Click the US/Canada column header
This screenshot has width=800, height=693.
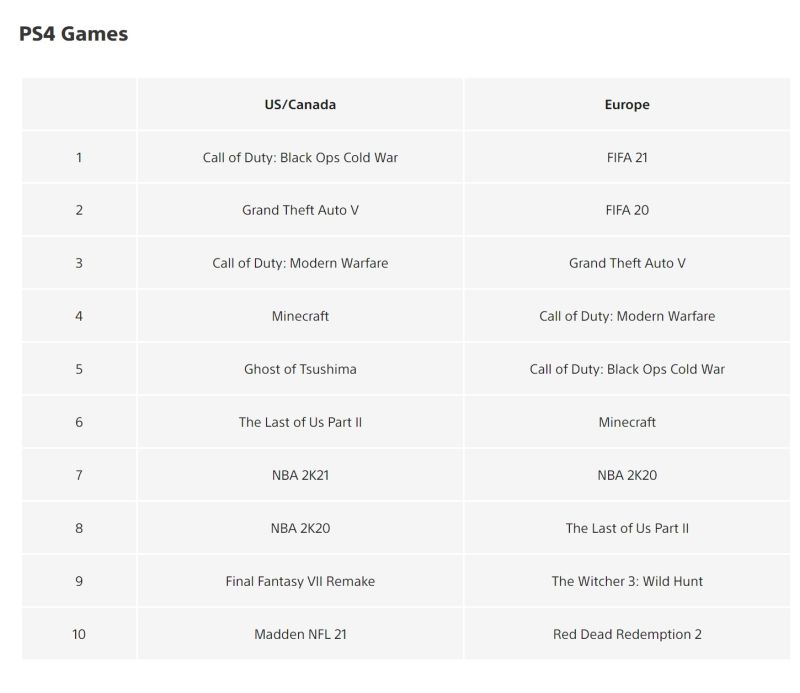coord(300,104)
